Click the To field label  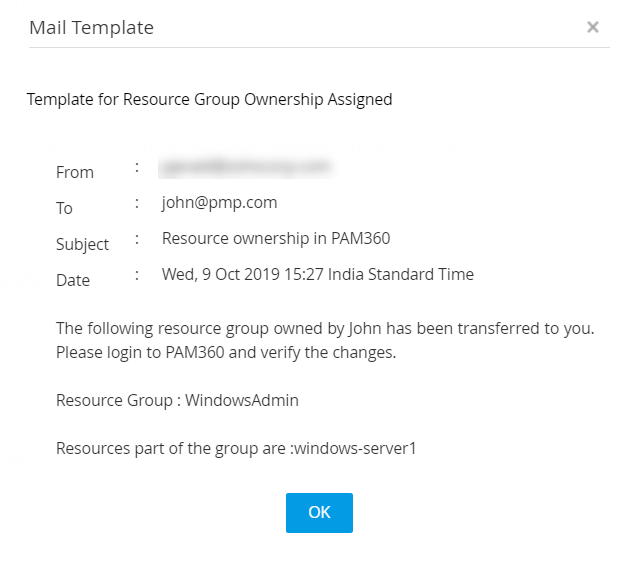tap(65, 208)
